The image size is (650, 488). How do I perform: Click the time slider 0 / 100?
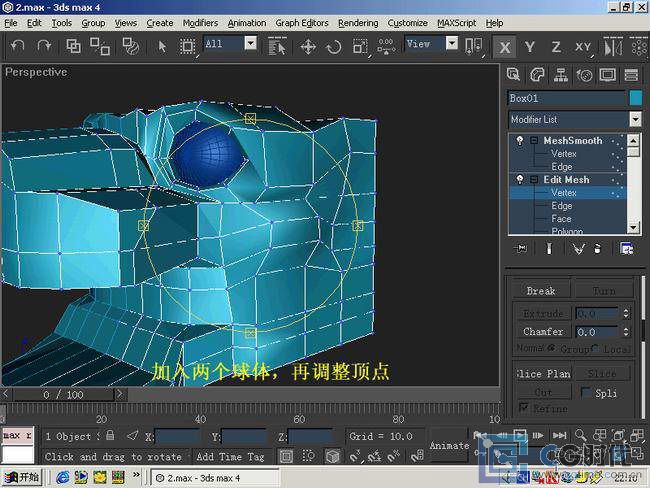click(63, 394)
